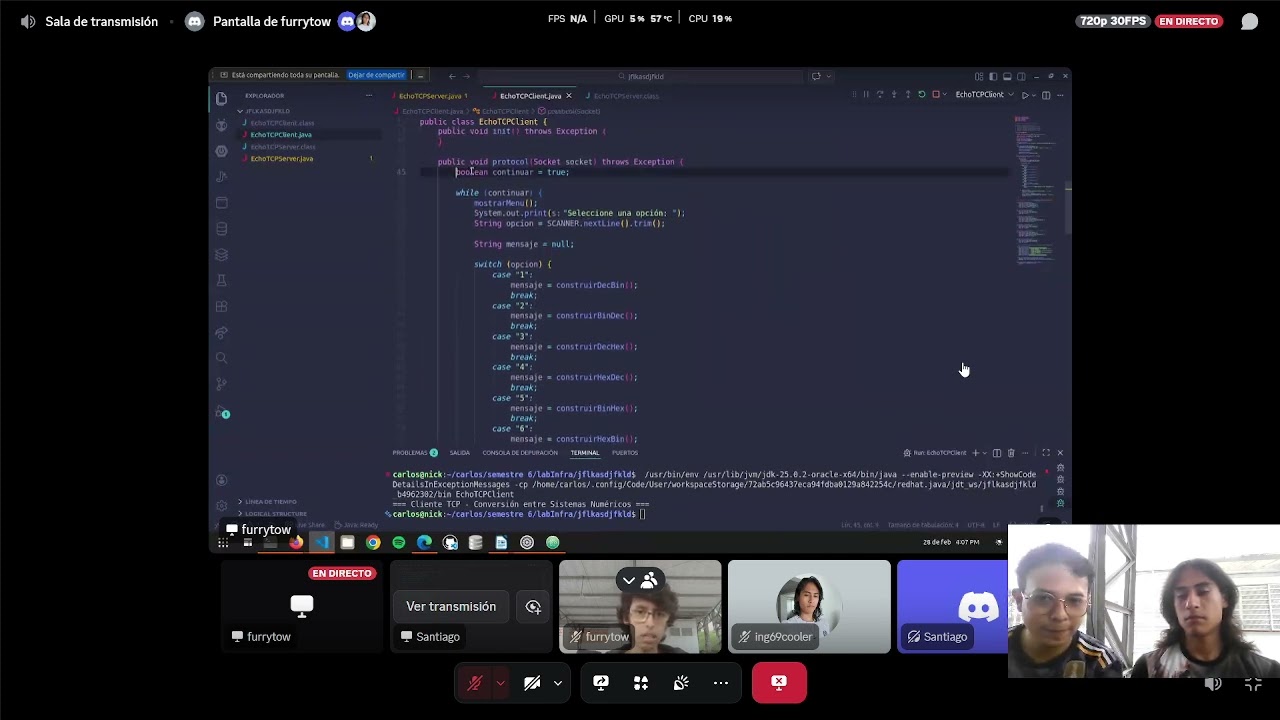
Task: Expand LÍNEA DE TIEMPO section
Action: coord(268,502)
